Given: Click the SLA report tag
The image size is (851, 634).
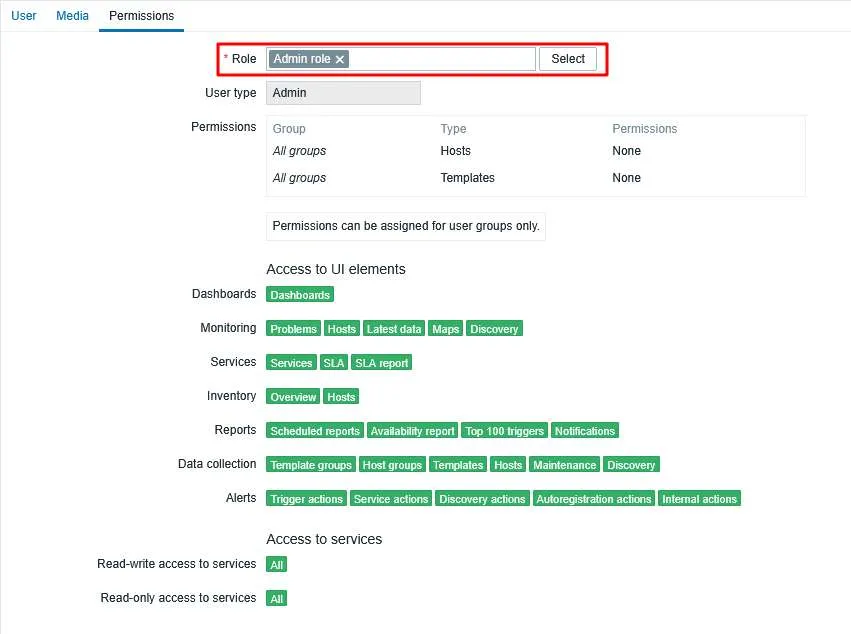Looking at the screenshot, I should coord(382,363).
